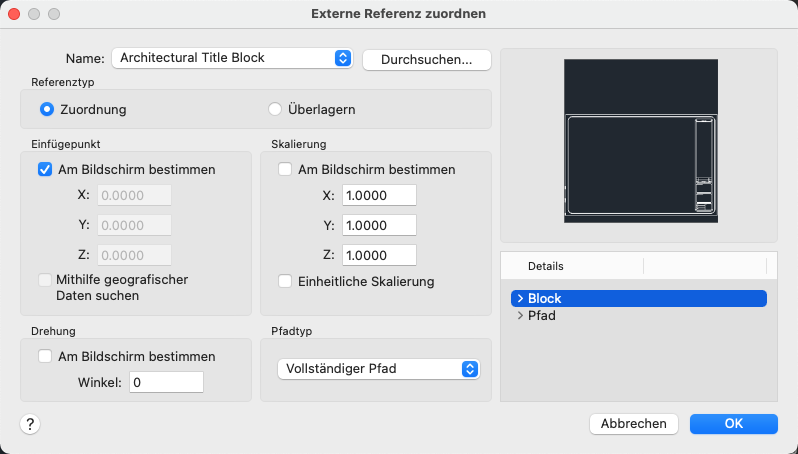Viewport: 798px width, 454px height.
Task: Click the title block preview thumbnail
Action: click(x=641, y=141)
